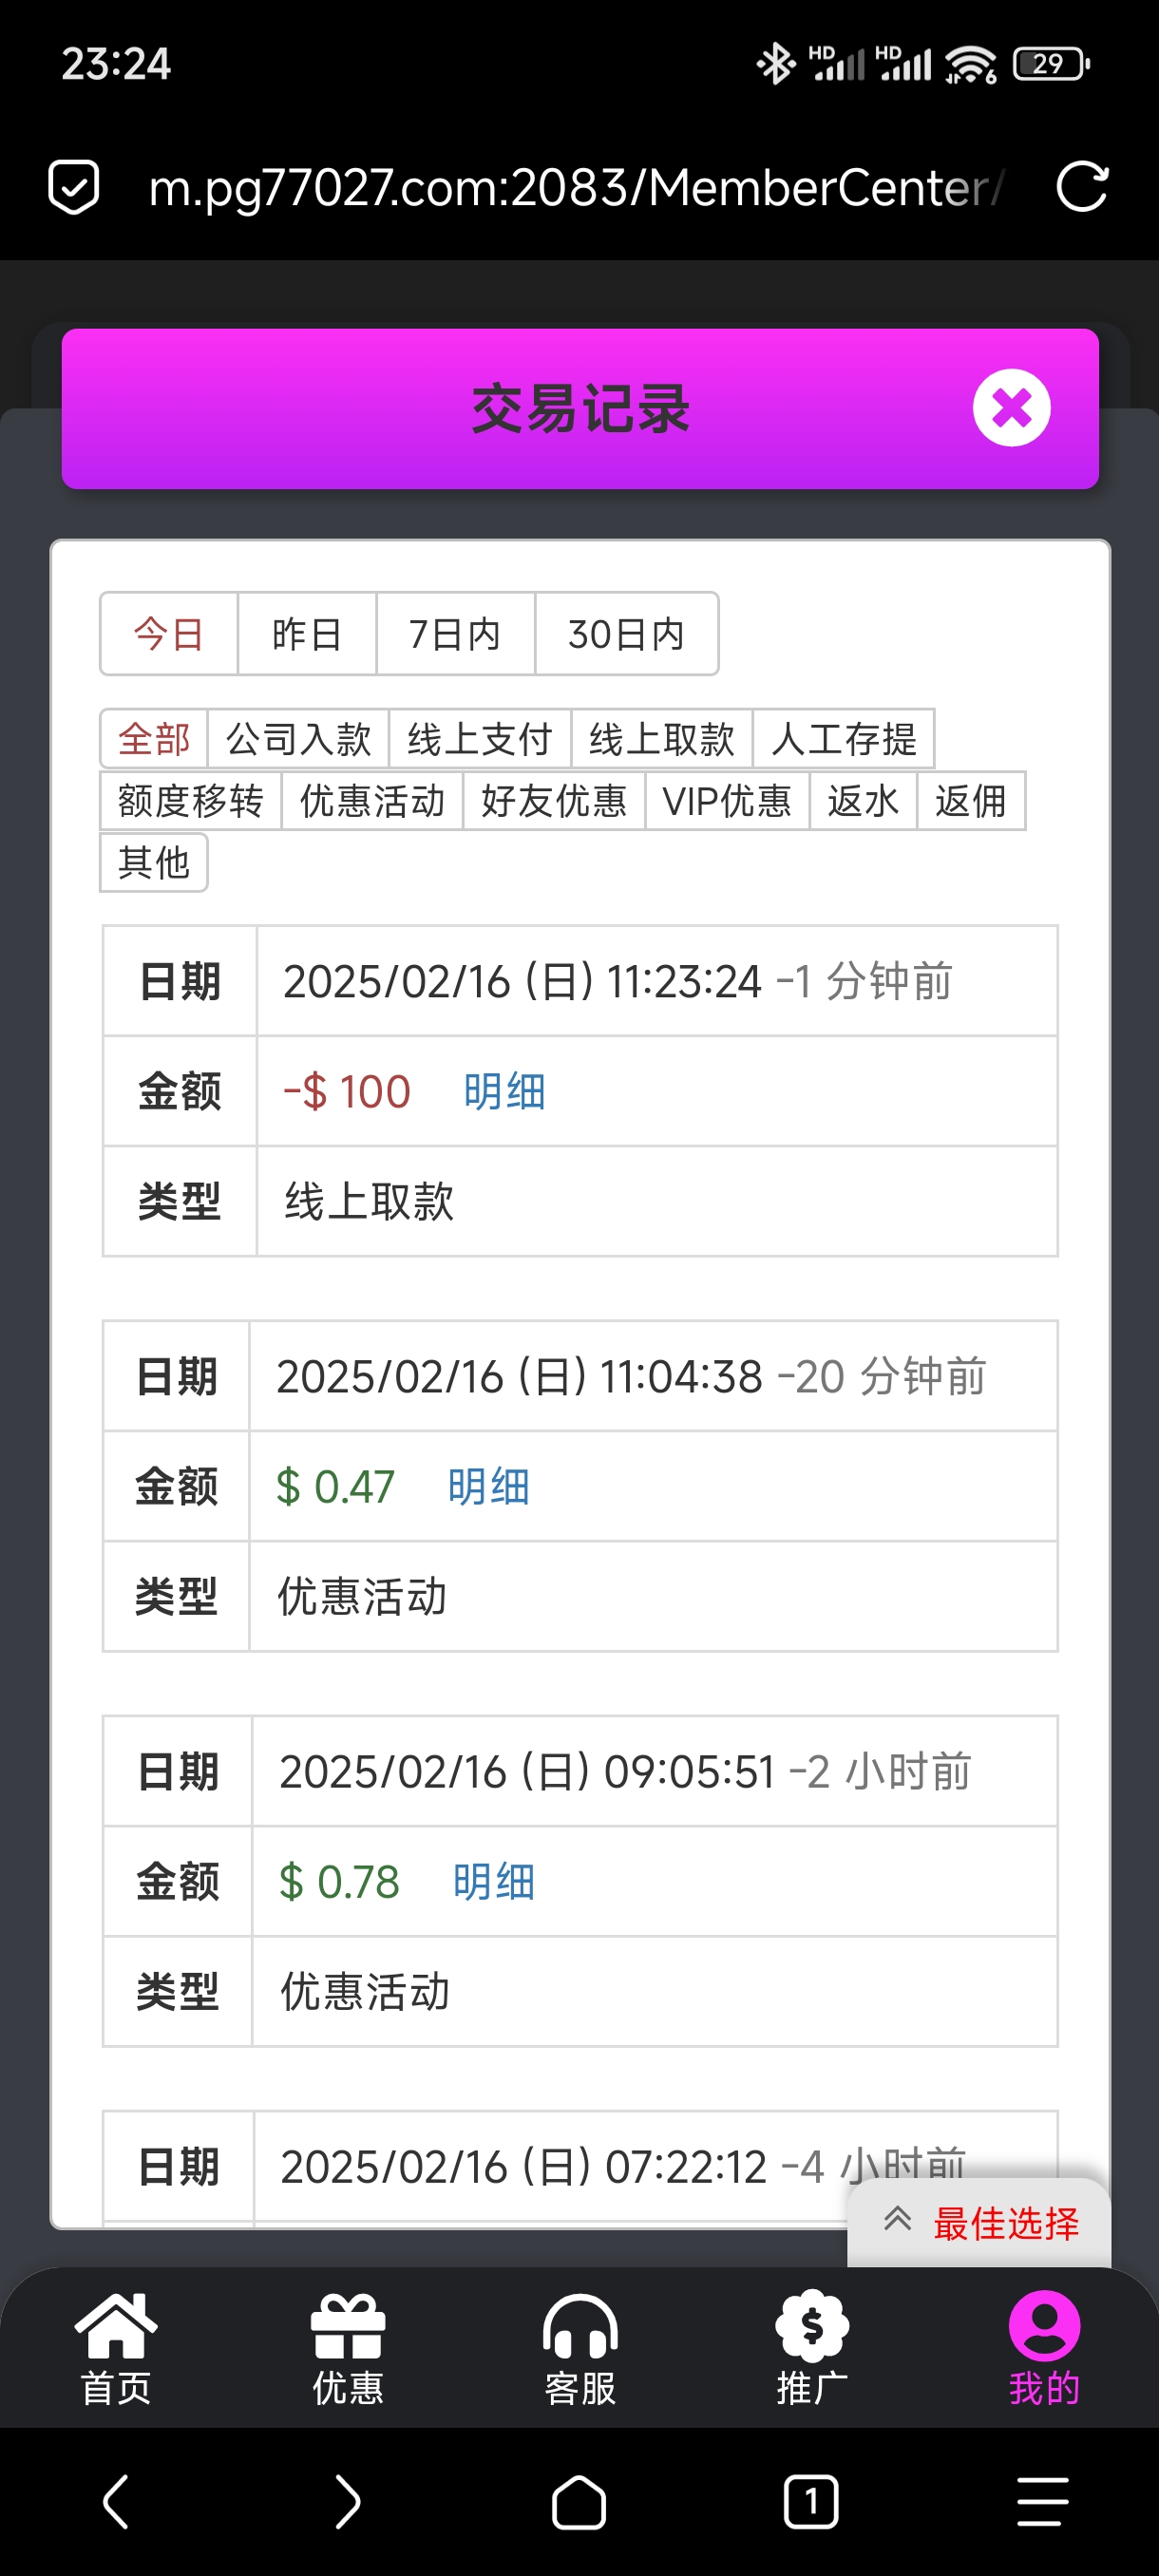
Task: Tap the site security shield icon
Action: (x=74, y=187)
